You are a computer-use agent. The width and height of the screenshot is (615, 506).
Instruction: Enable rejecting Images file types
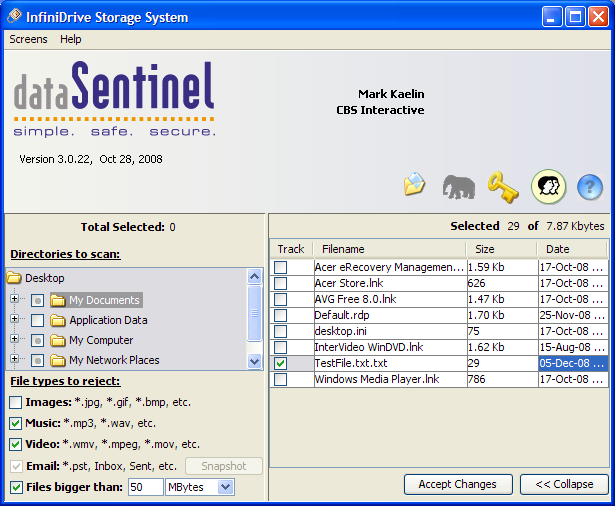tap(15, 402)
